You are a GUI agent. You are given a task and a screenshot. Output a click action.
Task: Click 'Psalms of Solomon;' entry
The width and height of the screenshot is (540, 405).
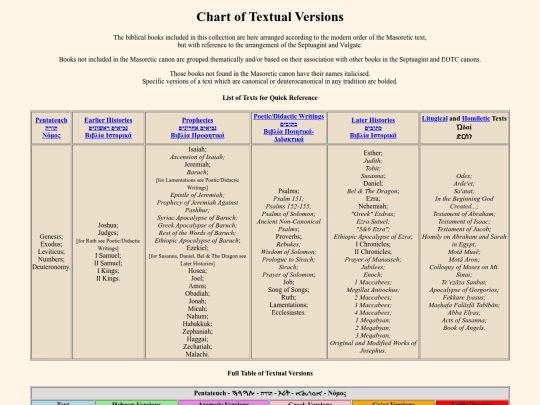click(x=289, y=214)
